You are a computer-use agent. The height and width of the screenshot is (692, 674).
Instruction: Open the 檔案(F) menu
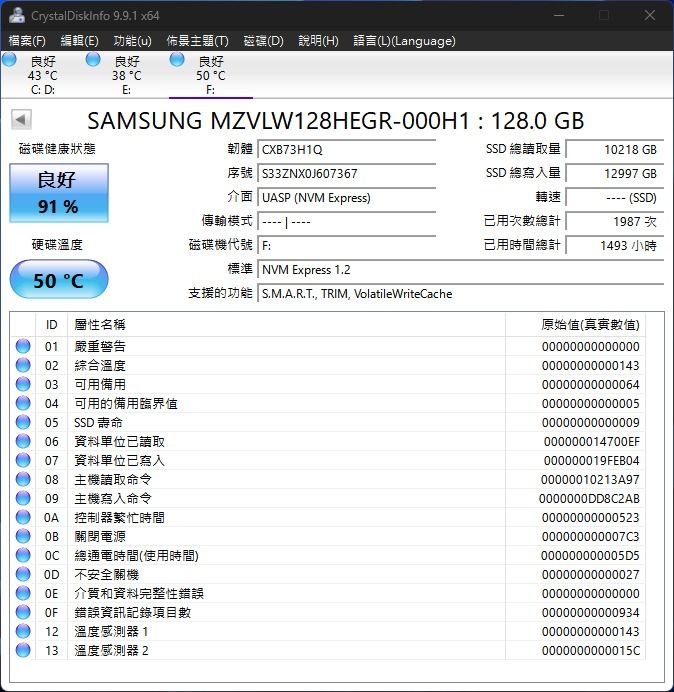[27, 41]
